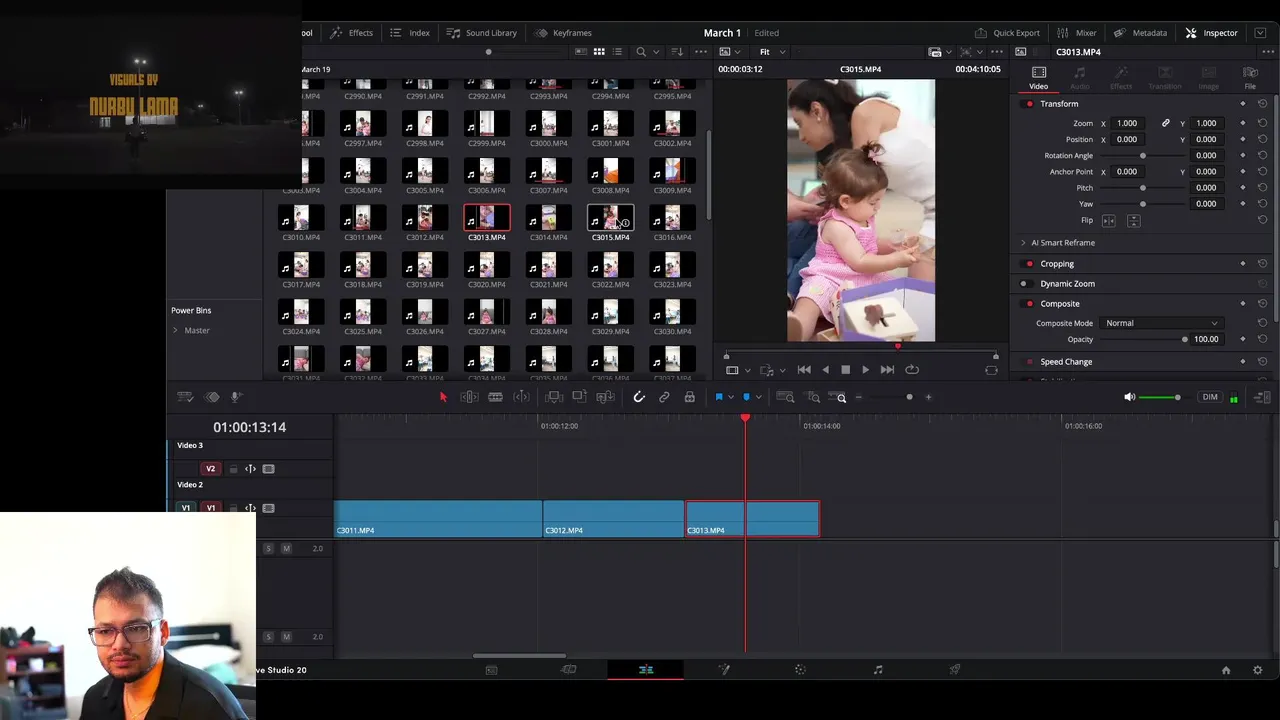Click the DIM audio button
Image resolution: width=1280 pixels, height=720 pixels.
point(1210,397)
